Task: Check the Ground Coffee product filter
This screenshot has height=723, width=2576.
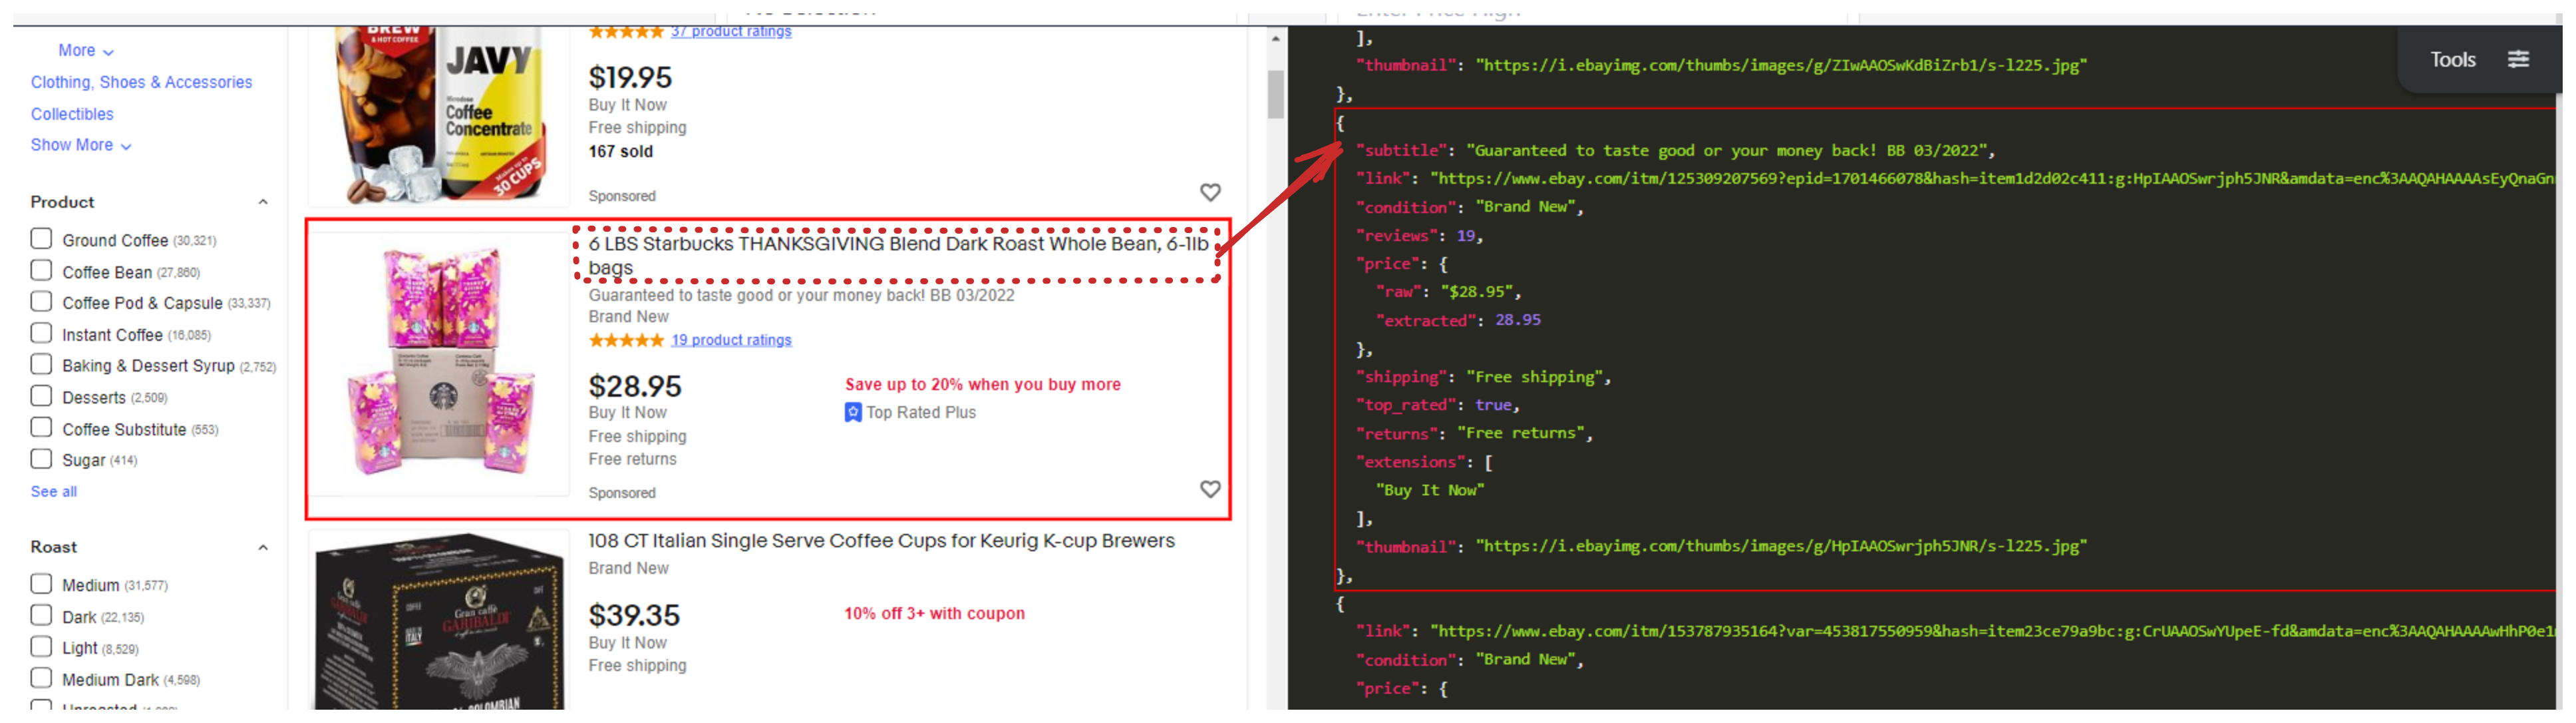Action: (41, 238)
